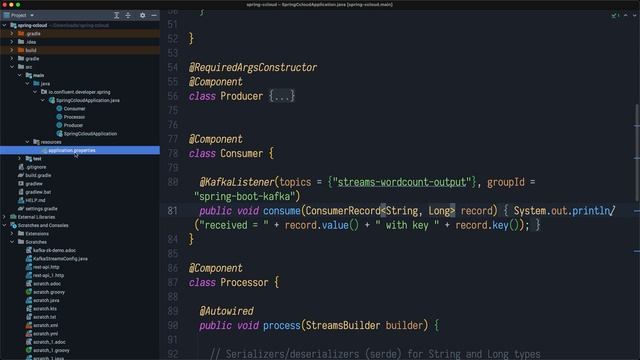Click the process method name
This screenshot has height=360, width=640.
click(282, 325)
